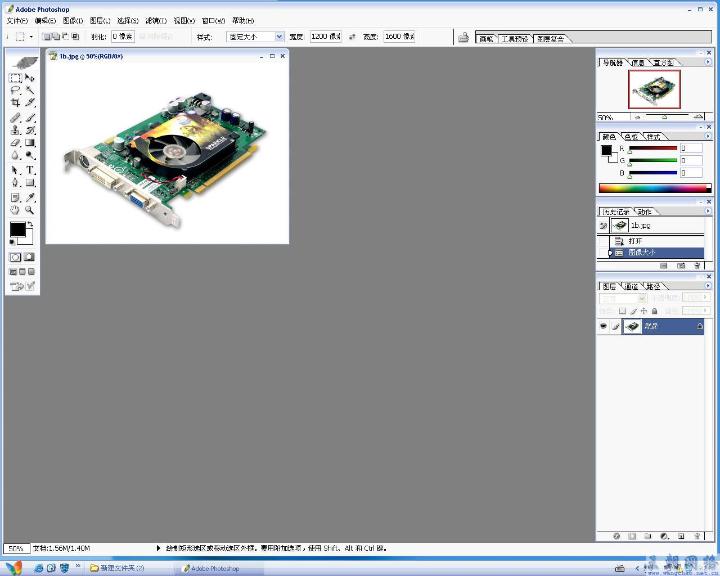Select the Blur tool
This screenshot has height=576, width=720.
coord(15,155)
